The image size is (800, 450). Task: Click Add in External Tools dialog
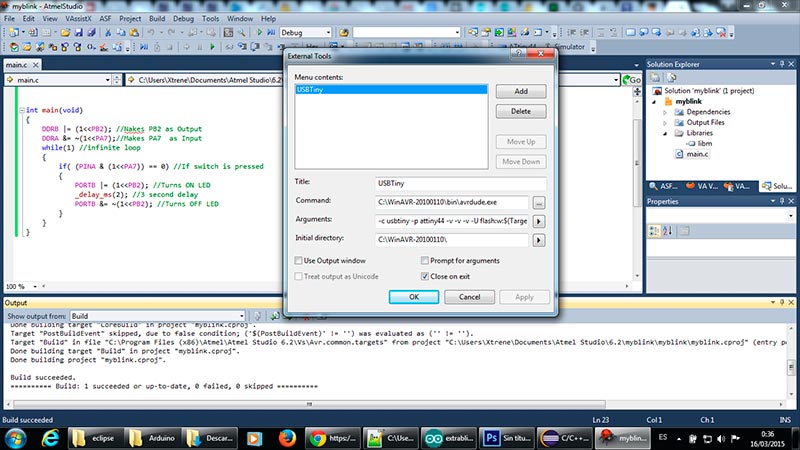(x=521, y=91)
